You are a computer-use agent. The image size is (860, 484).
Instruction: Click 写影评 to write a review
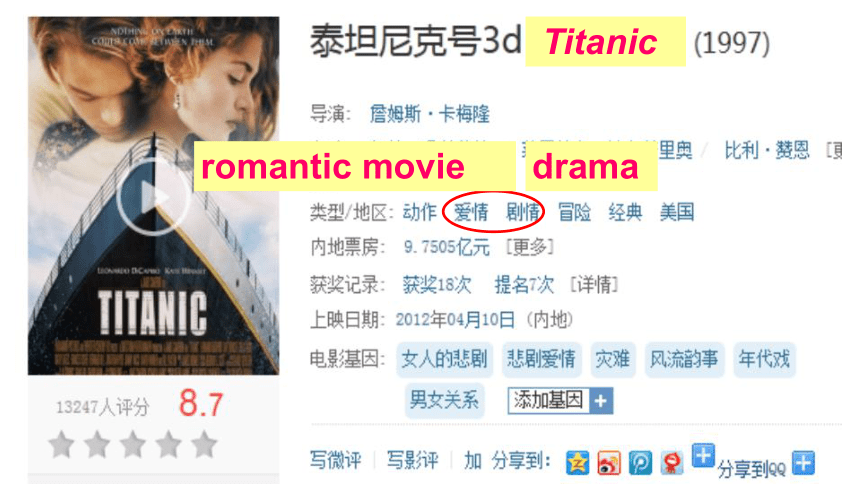(412, 460)
